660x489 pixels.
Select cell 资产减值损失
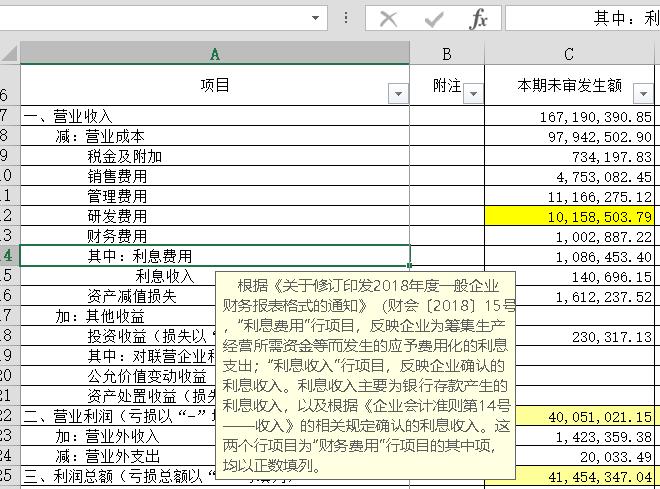click(118, 296)
